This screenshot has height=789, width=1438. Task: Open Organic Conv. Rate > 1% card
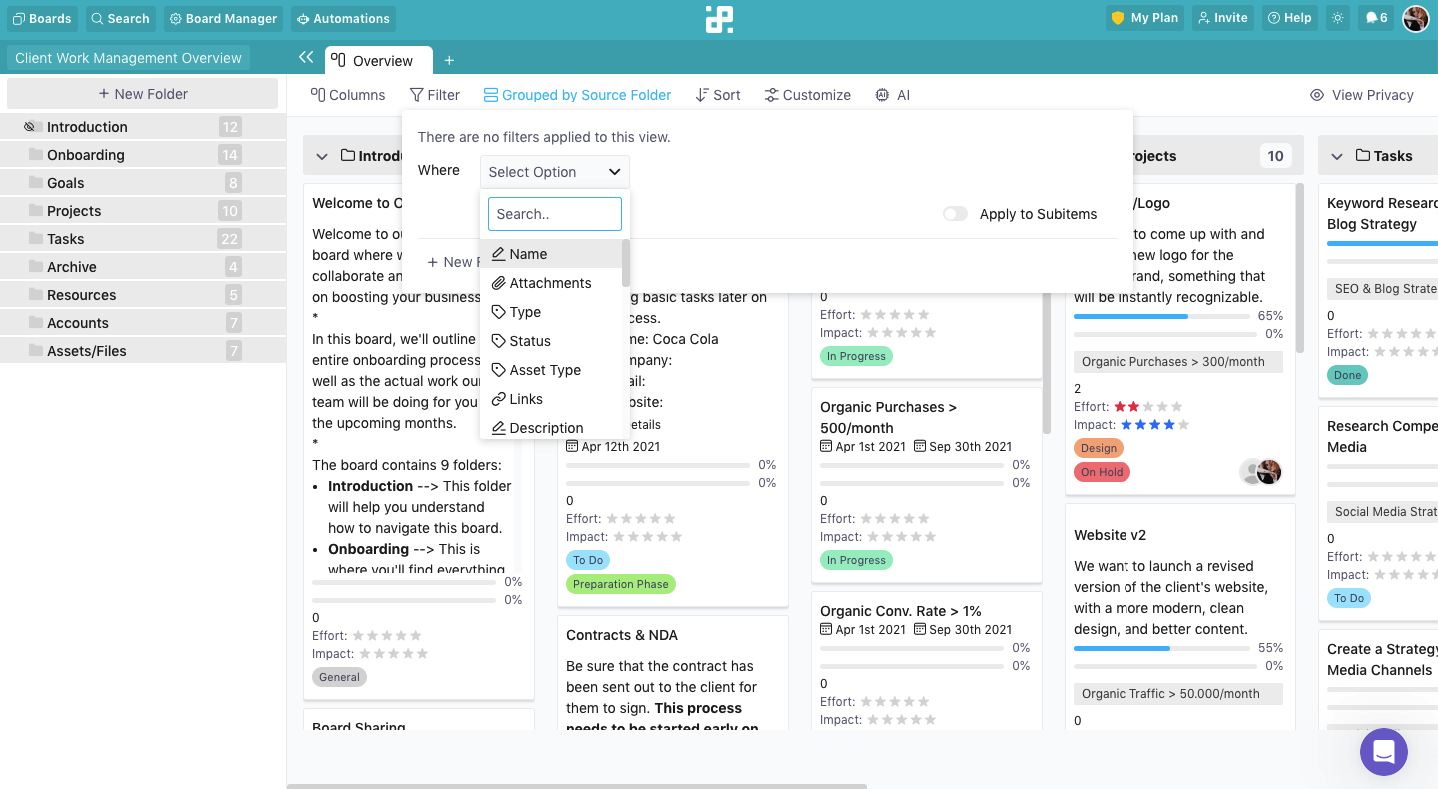click(901, 611)
